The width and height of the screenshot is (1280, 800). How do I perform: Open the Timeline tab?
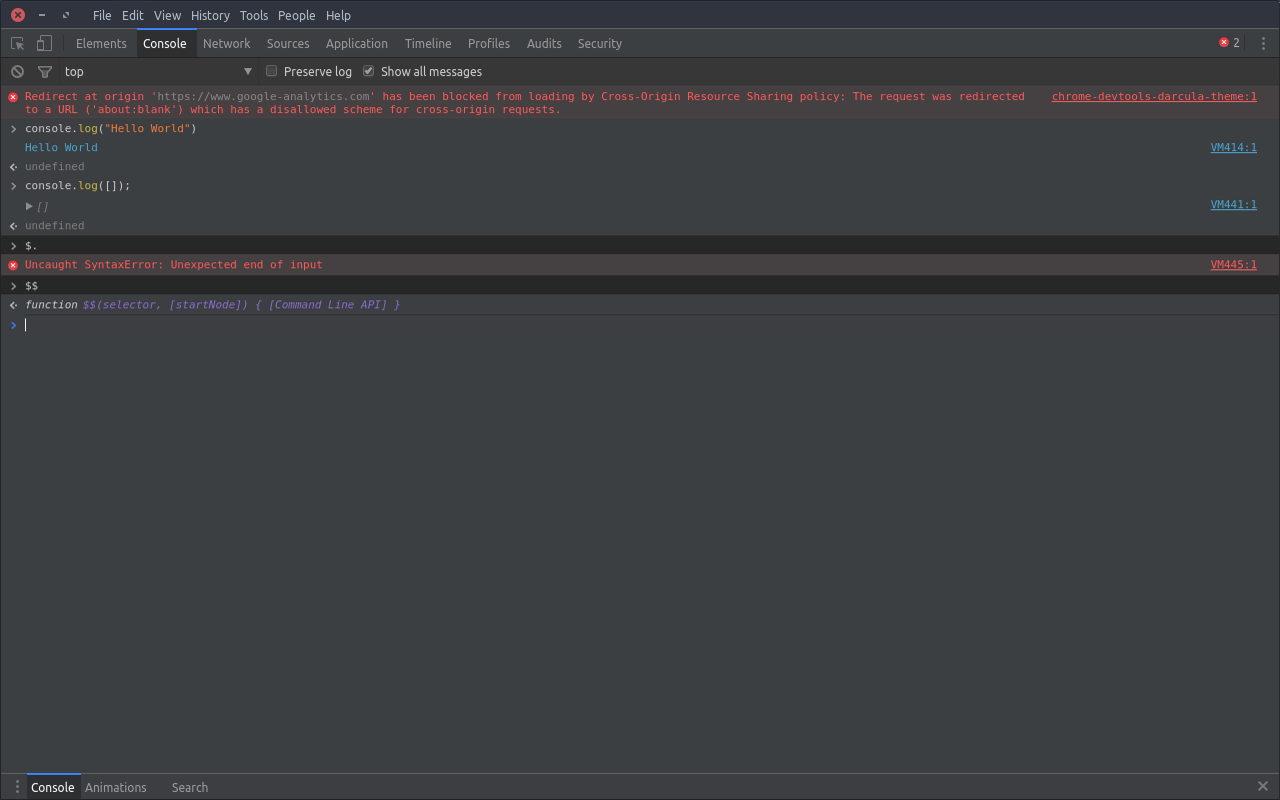tap(428, 43)
